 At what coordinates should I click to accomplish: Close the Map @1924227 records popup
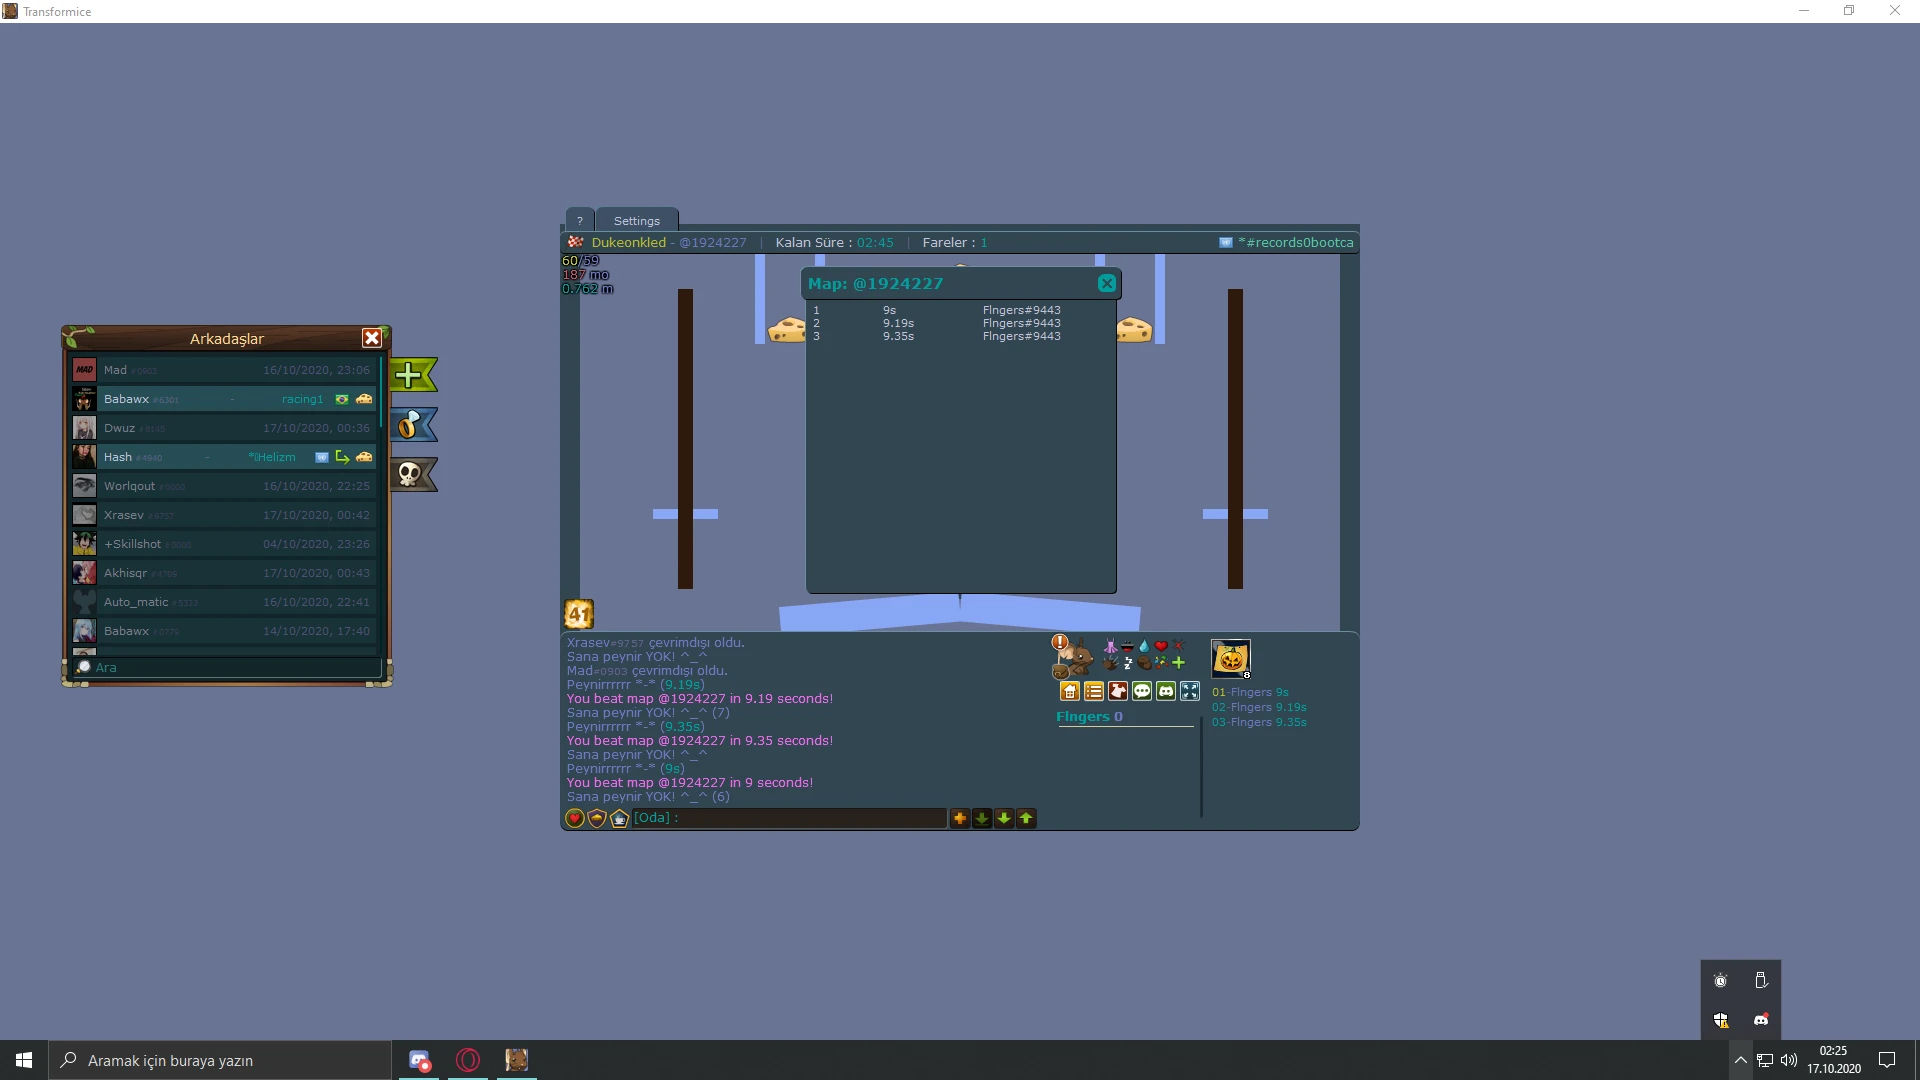point(1107,283)
